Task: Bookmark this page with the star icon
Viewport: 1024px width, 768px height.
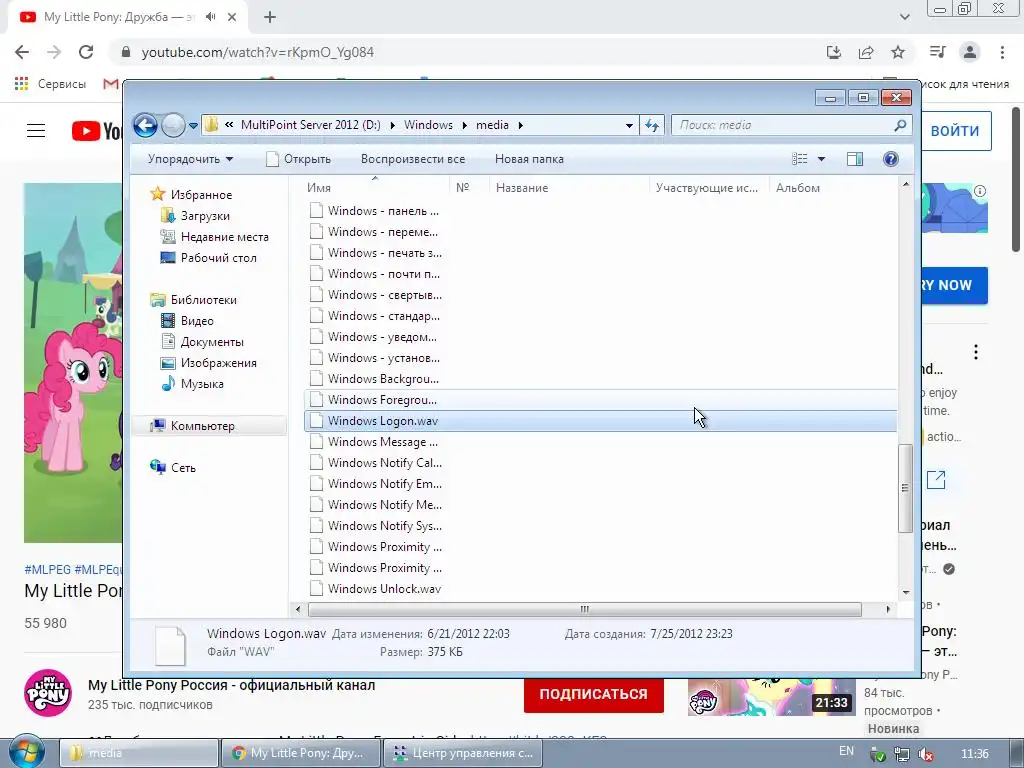Action: tap(898, 52)
